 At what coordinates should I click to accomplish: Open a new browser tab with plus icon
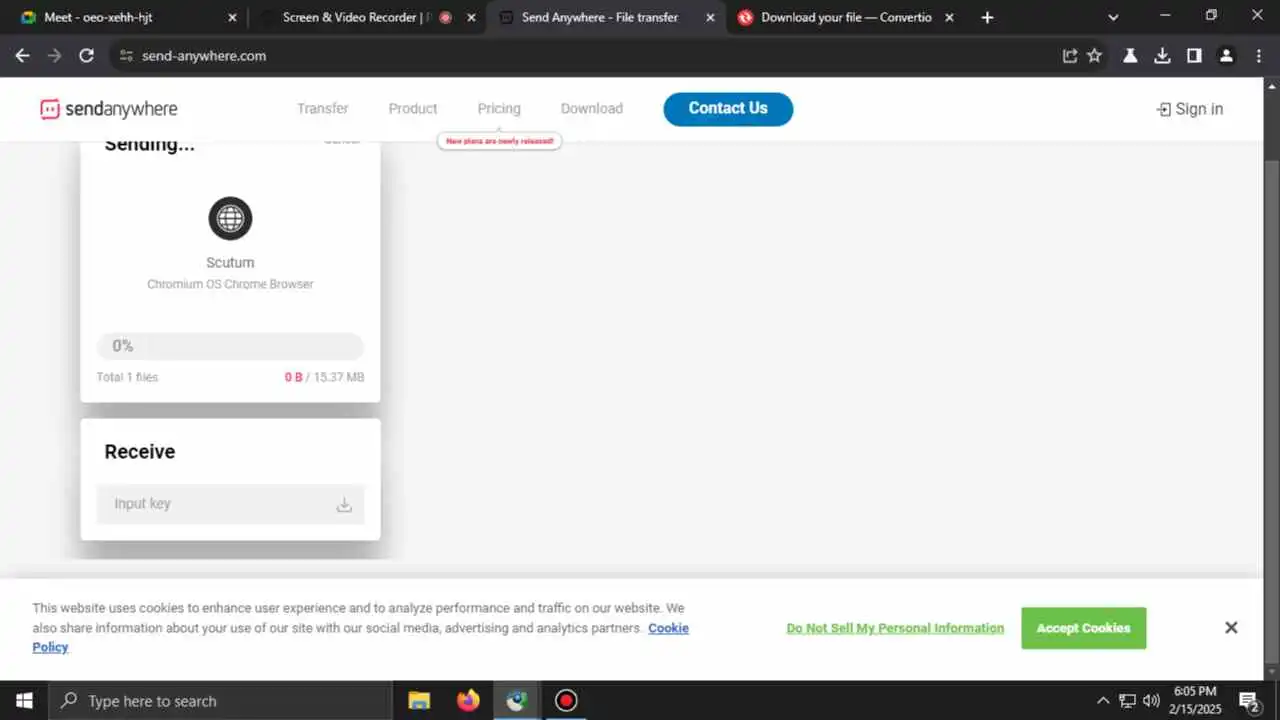[988, 17]
